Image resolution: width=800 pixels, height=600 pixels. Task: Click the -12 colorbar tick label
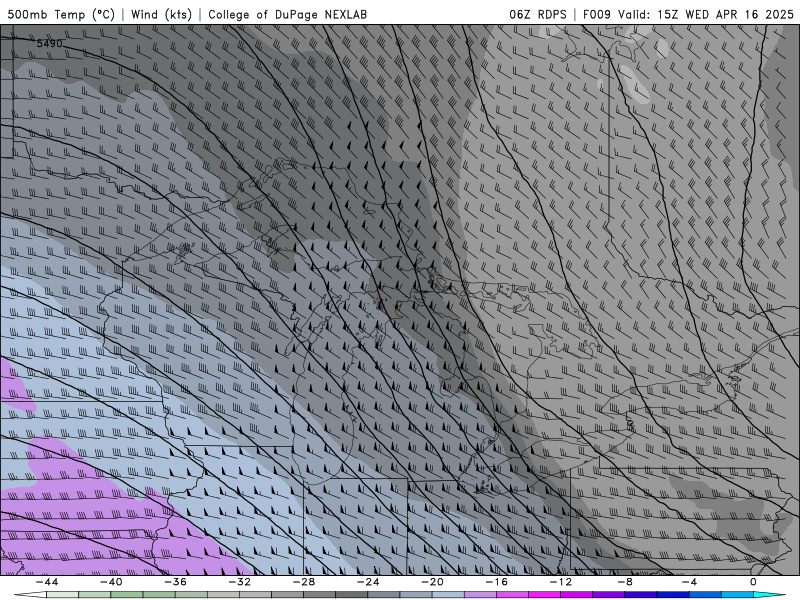[x=561, y=582]
